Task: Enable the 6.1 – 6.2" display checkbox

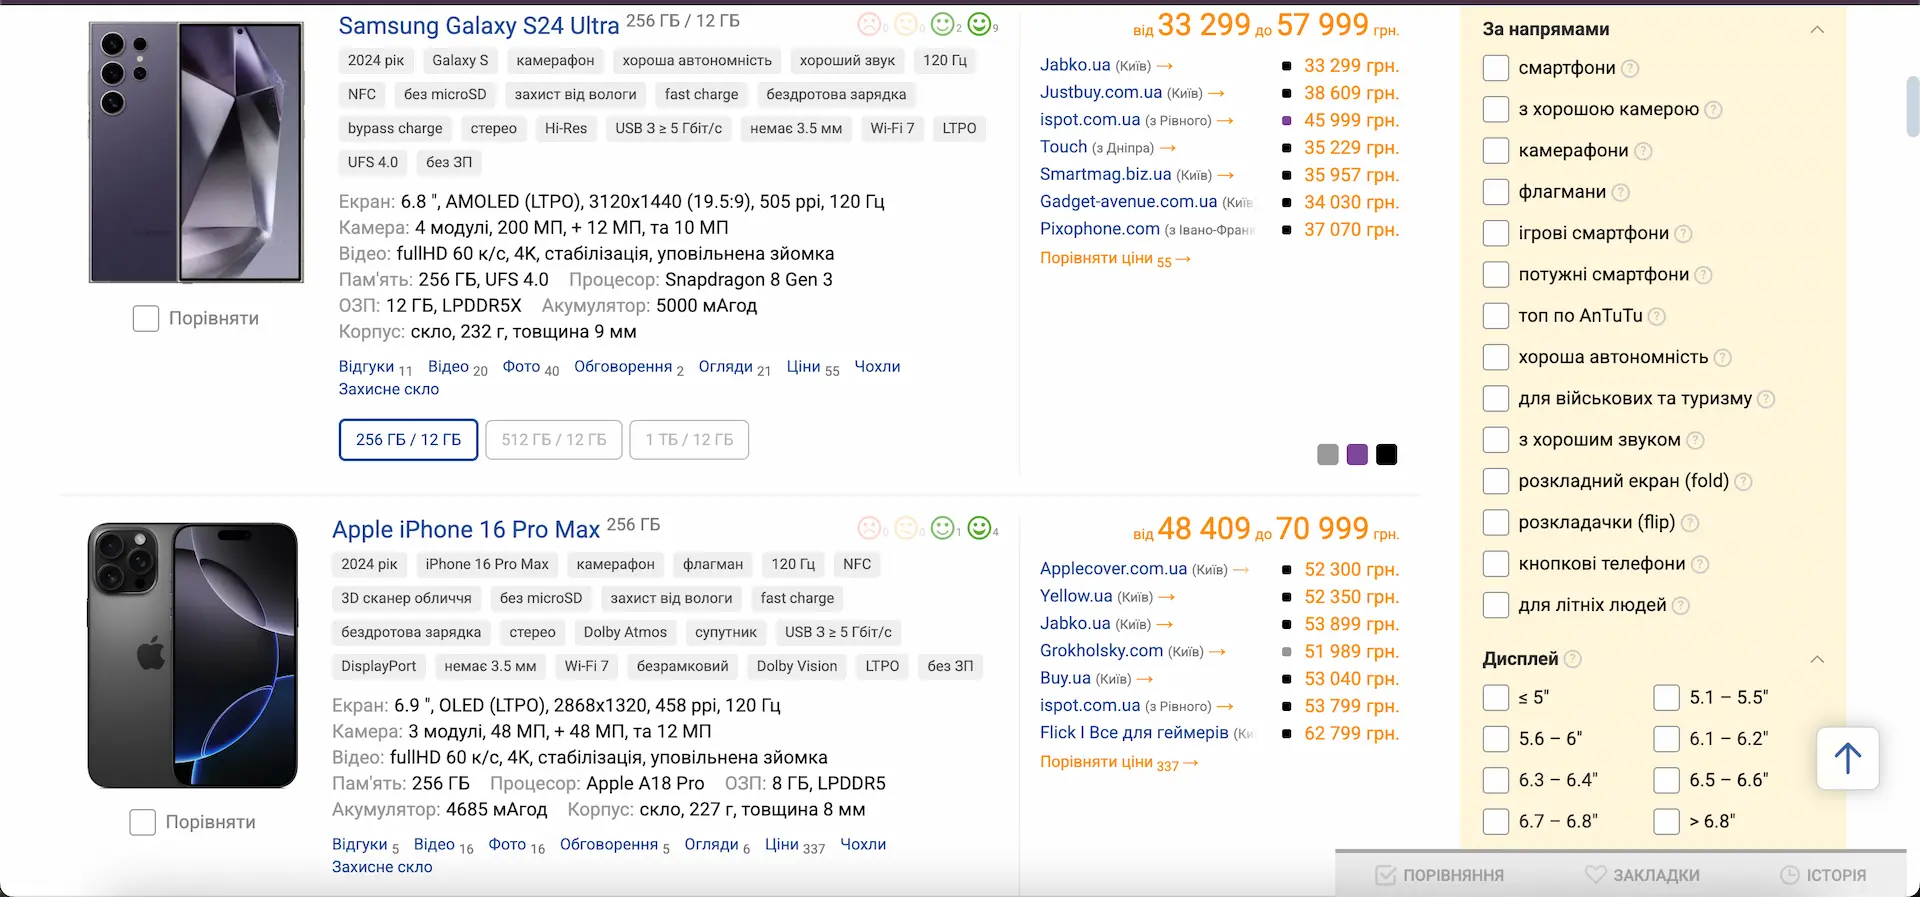Action: (x=1667, y=739)
